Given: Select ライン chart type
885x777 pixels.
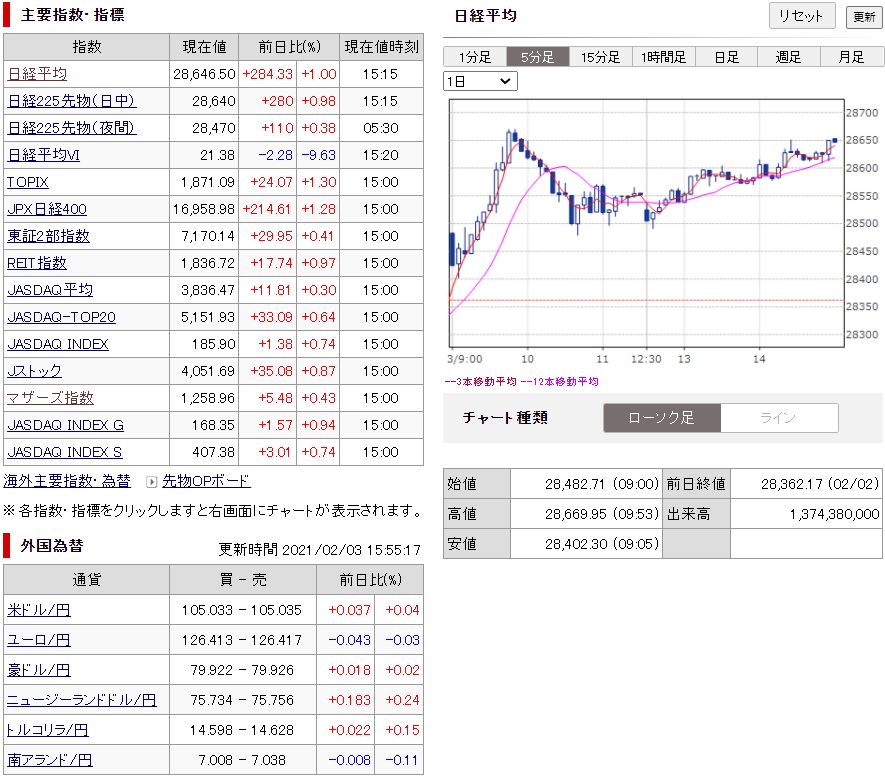Looking at the screenshot, I should point(779,418).
